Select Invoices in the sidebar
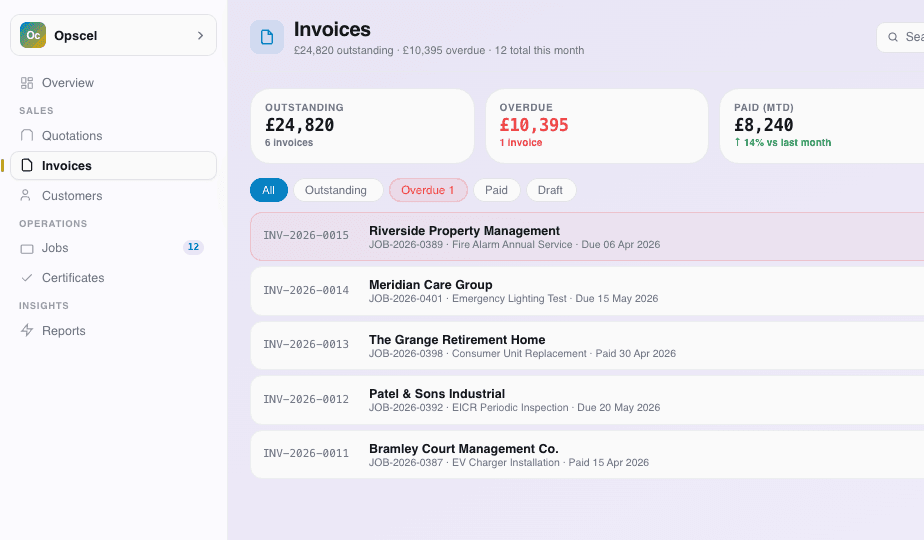 point(114,166)
